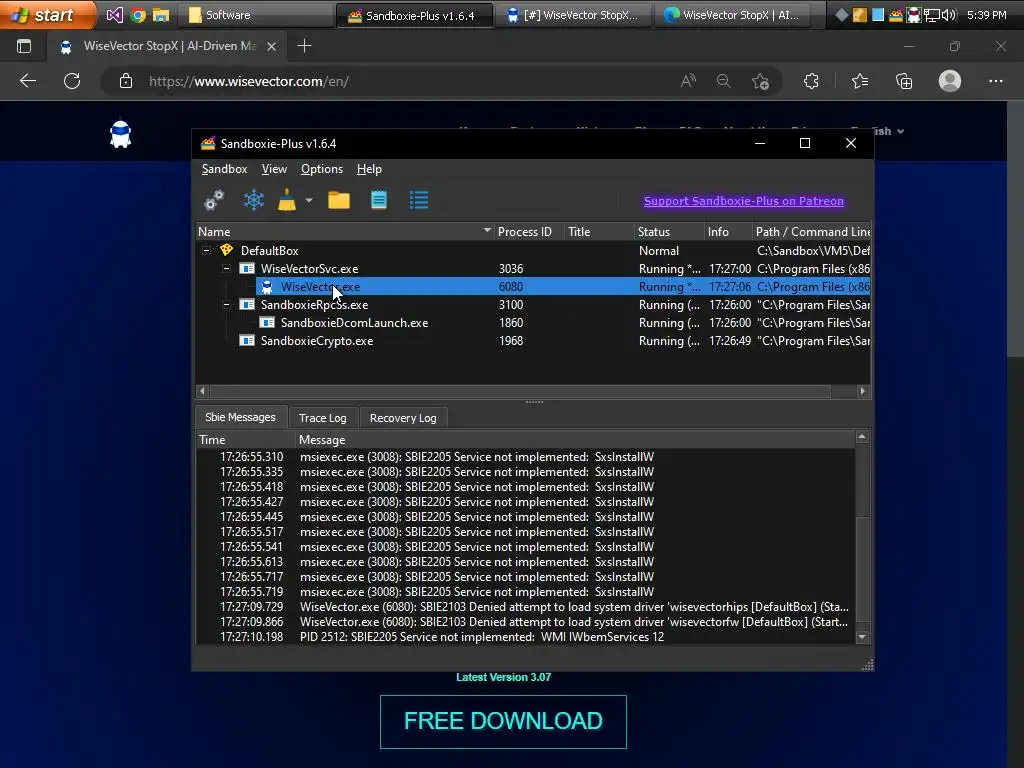Click the yellow folder toolbar icon
This screenshot has width=1024, height=768.
[339, 200]
